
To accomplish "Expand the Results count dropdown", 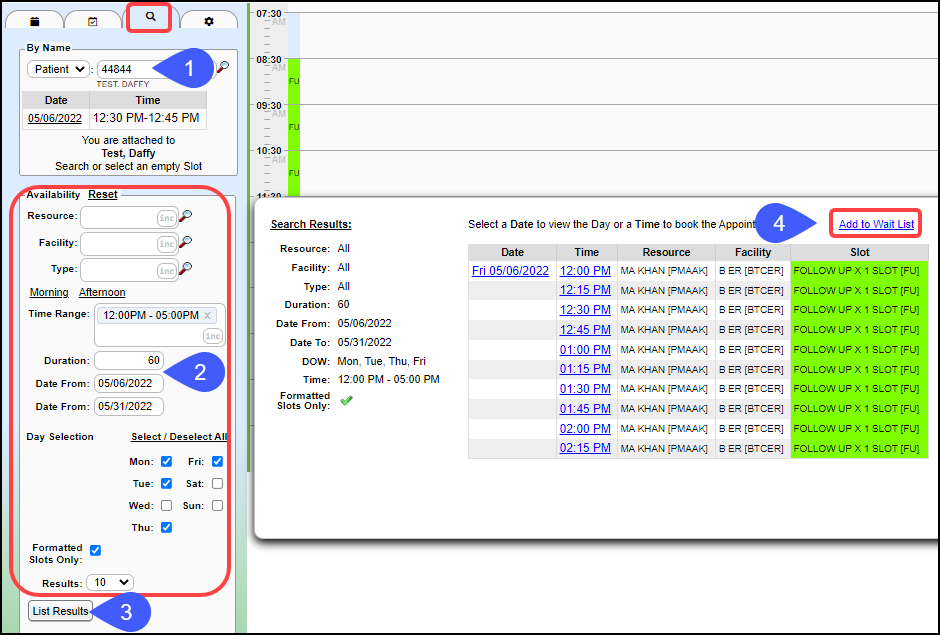I will (110, 582).
